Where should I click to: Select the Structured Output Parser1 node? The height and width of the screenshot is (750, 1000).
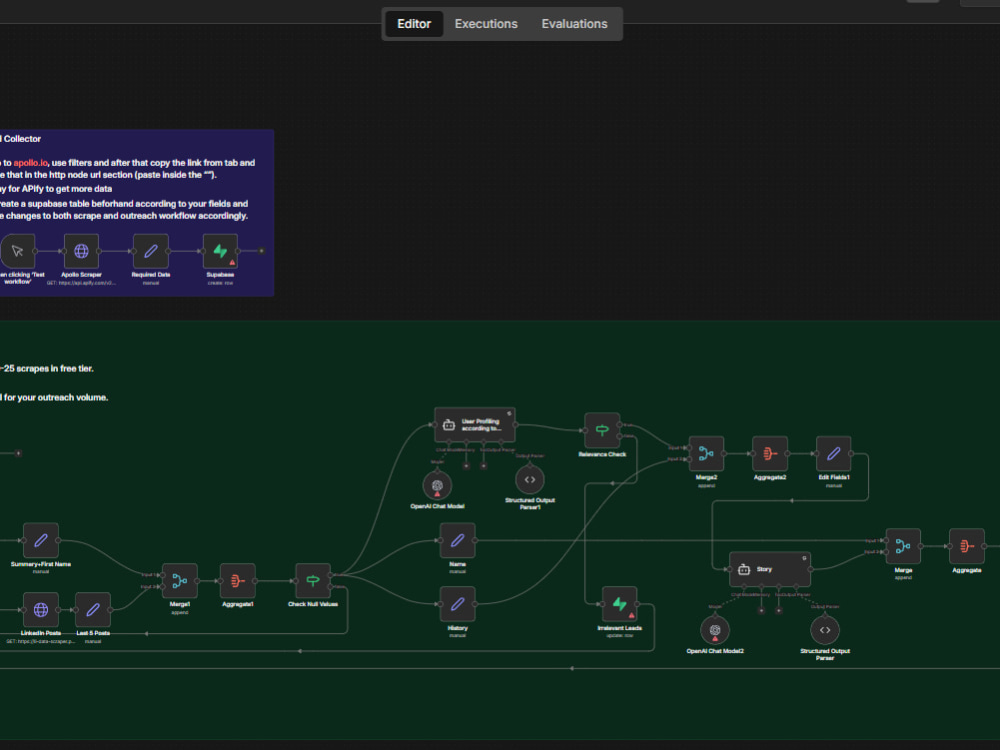[529, 480]
